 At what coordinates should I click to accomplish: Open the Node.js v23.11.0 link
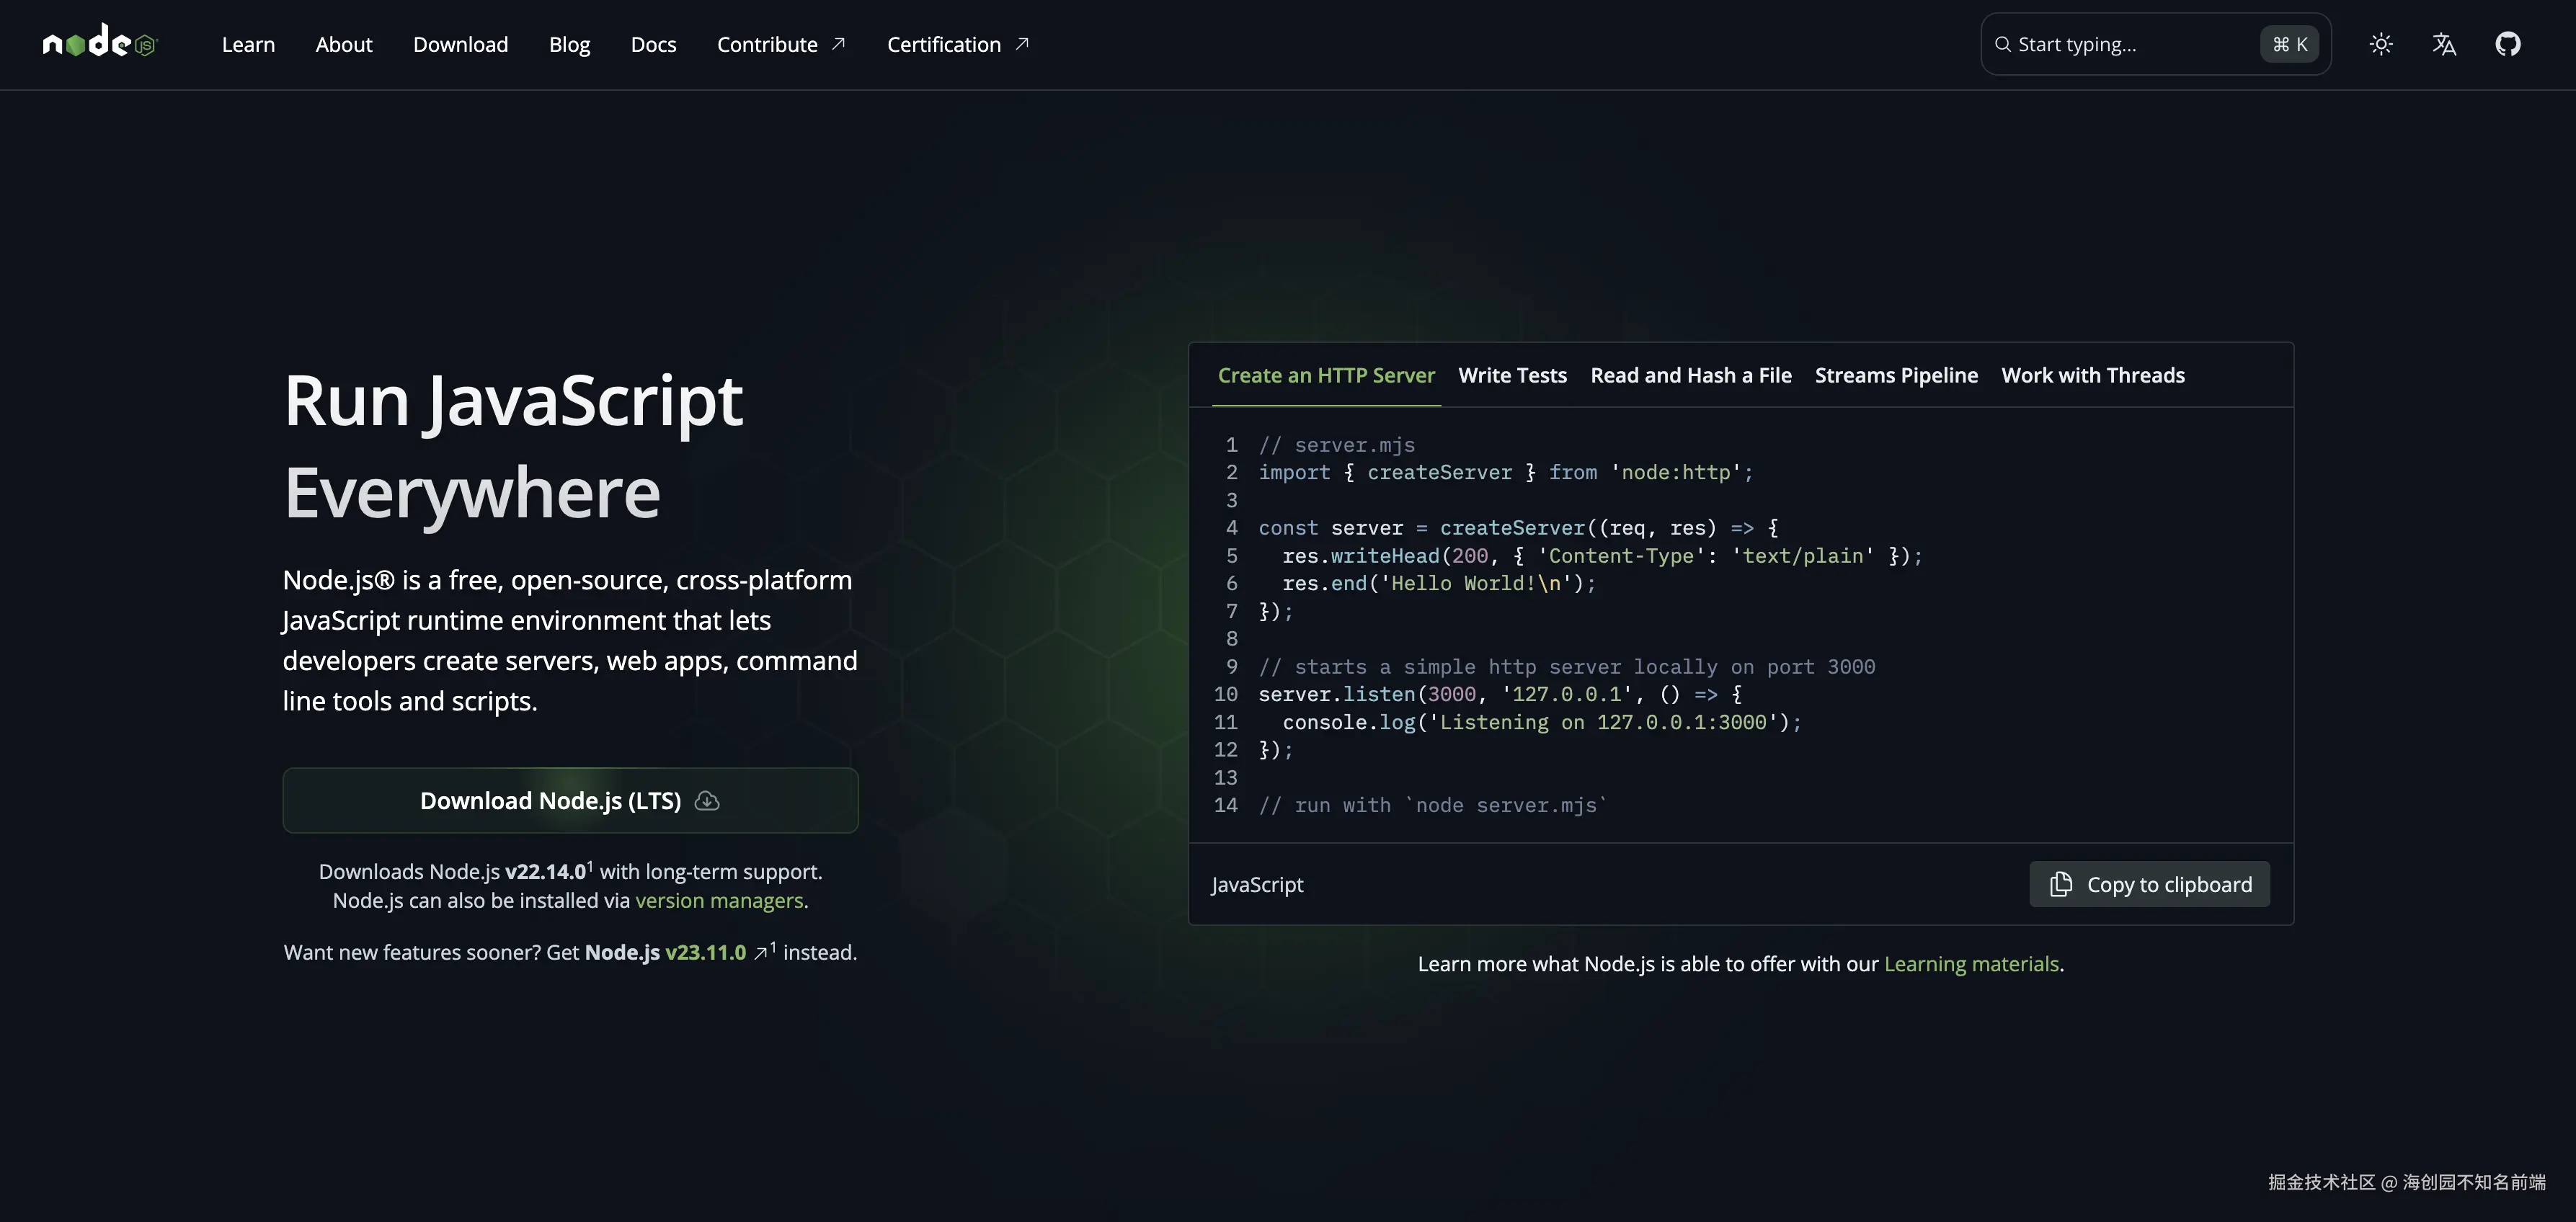[x=705, y=952]
